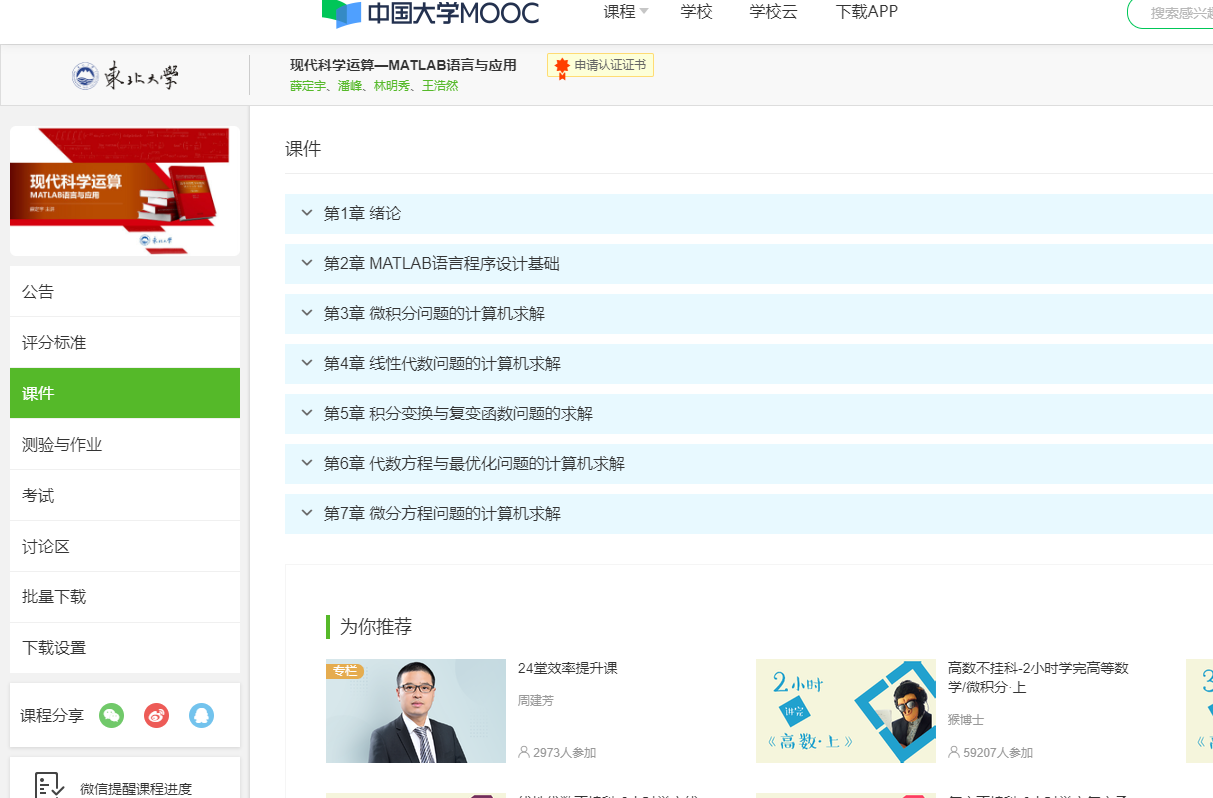Open the 高数不挂科 course thumbnail
The image size is (1213, 798).
tap(846, 711)
